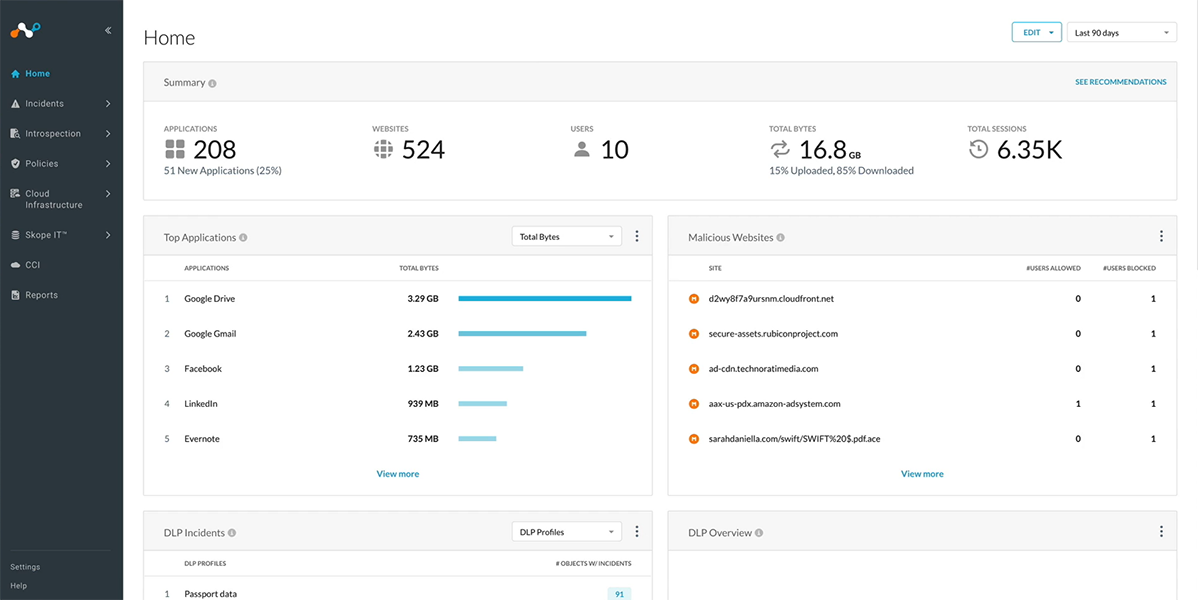Viewport: 1198px width, 600px height.
Task: Open the DLP Incidents three-dot menu
Action: tap(637, 531)
